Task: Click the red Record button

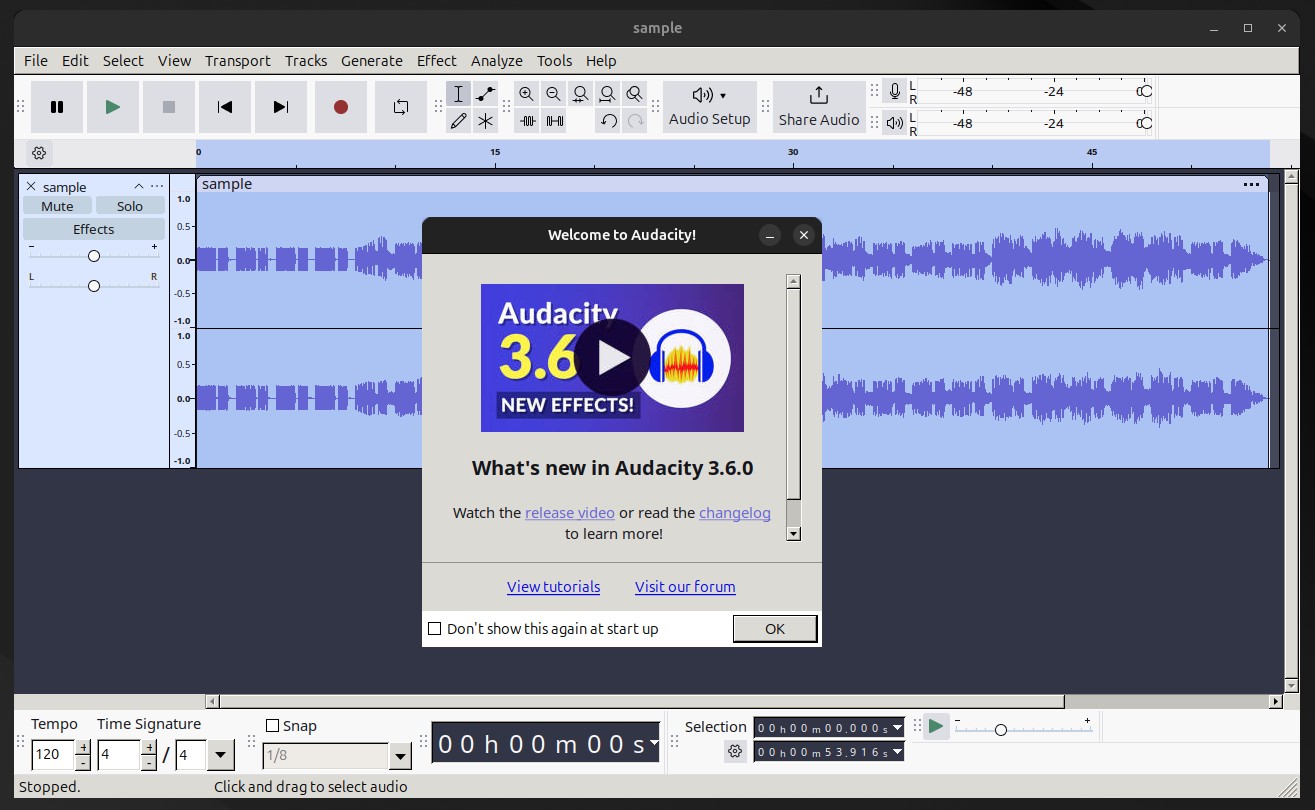Action: tap(341, 107)
